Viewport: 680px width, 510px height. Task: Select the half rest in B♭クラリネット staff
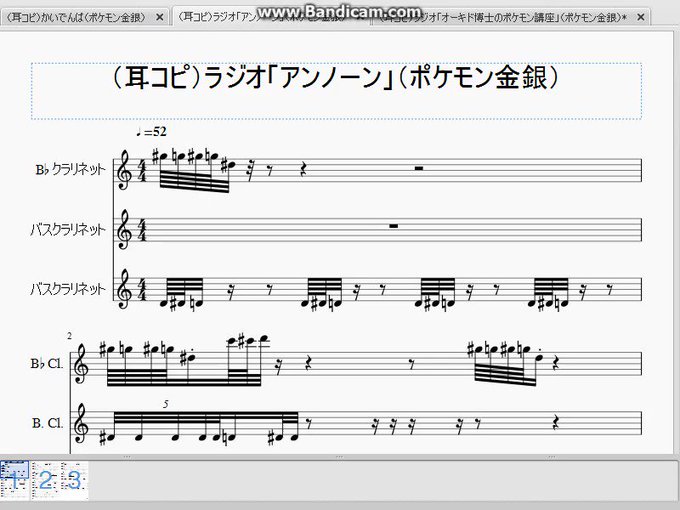[419, 168]
